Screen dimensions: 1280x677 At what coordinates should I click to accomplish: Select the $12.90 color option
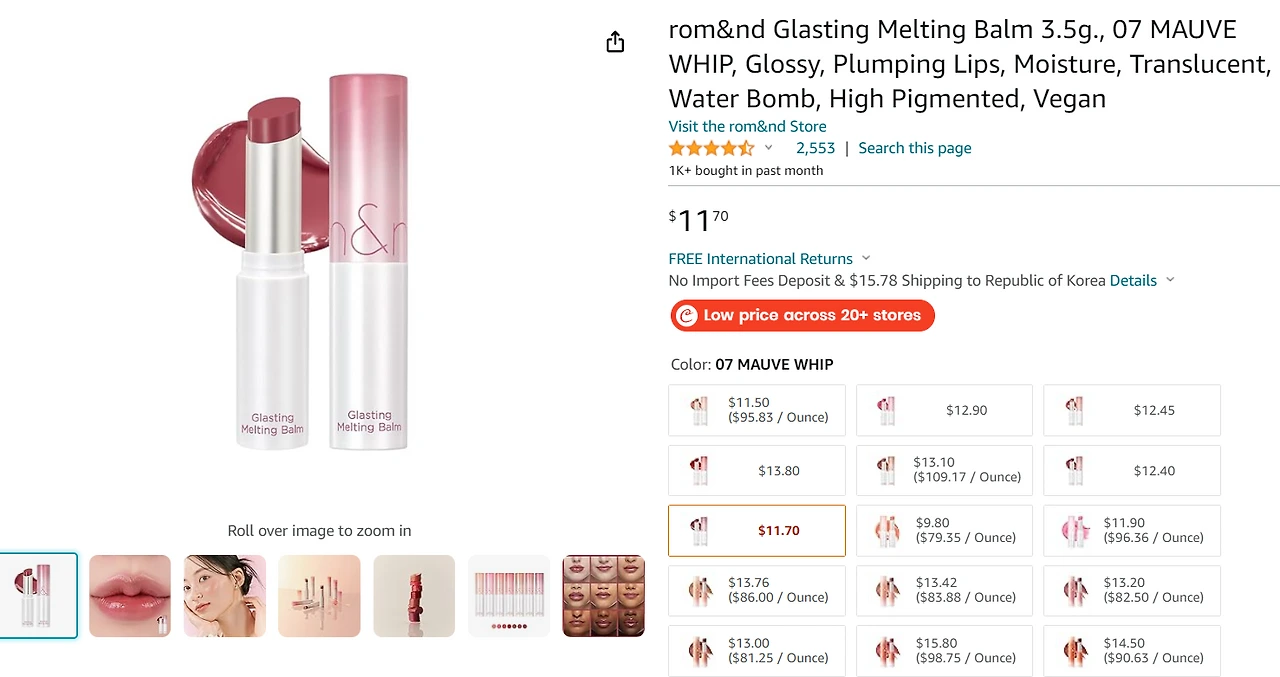(944, 410)
